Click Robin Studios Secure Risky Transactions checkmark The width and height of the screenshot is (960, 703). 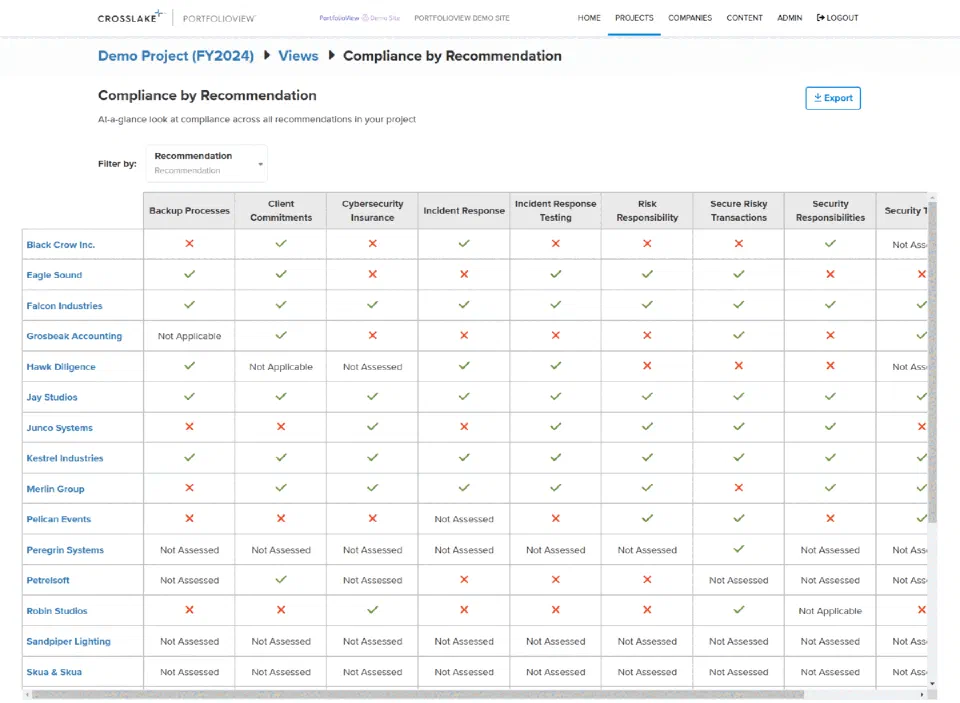(x=738, y=610)
